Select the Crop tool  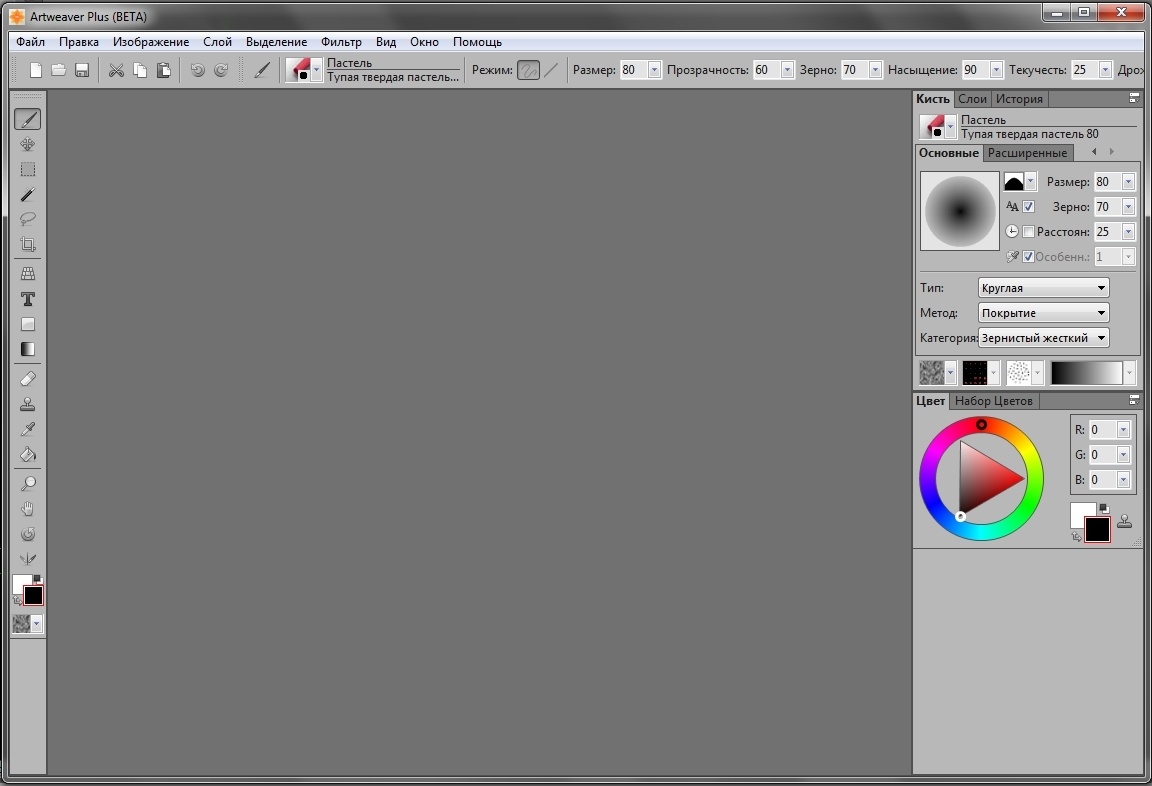point(27,244)
